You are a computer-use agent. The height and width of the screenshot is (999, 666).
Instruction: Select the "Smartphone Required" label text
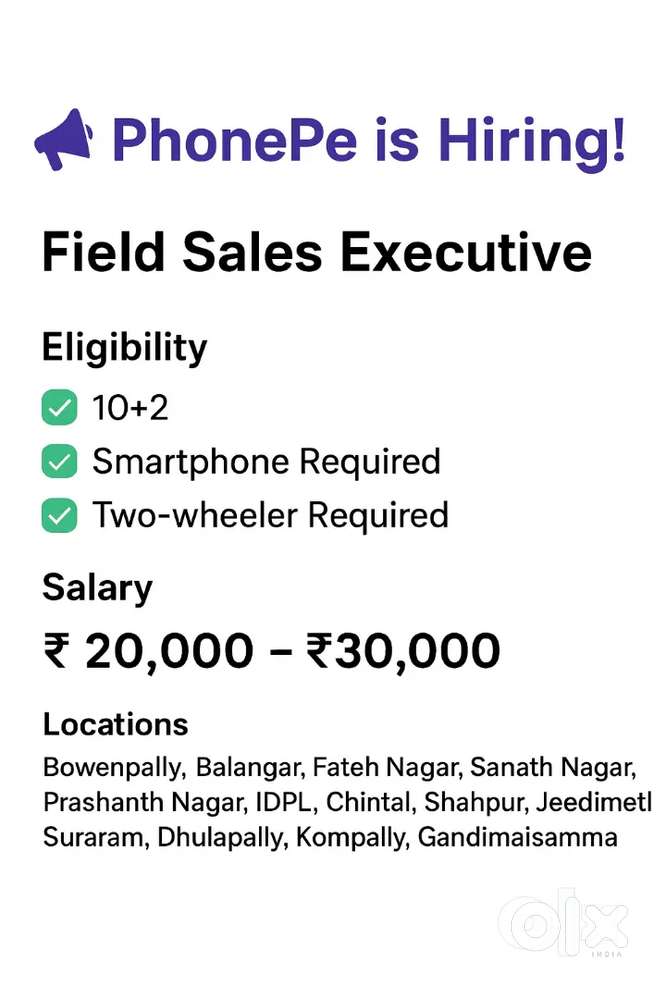pos(266,462)
